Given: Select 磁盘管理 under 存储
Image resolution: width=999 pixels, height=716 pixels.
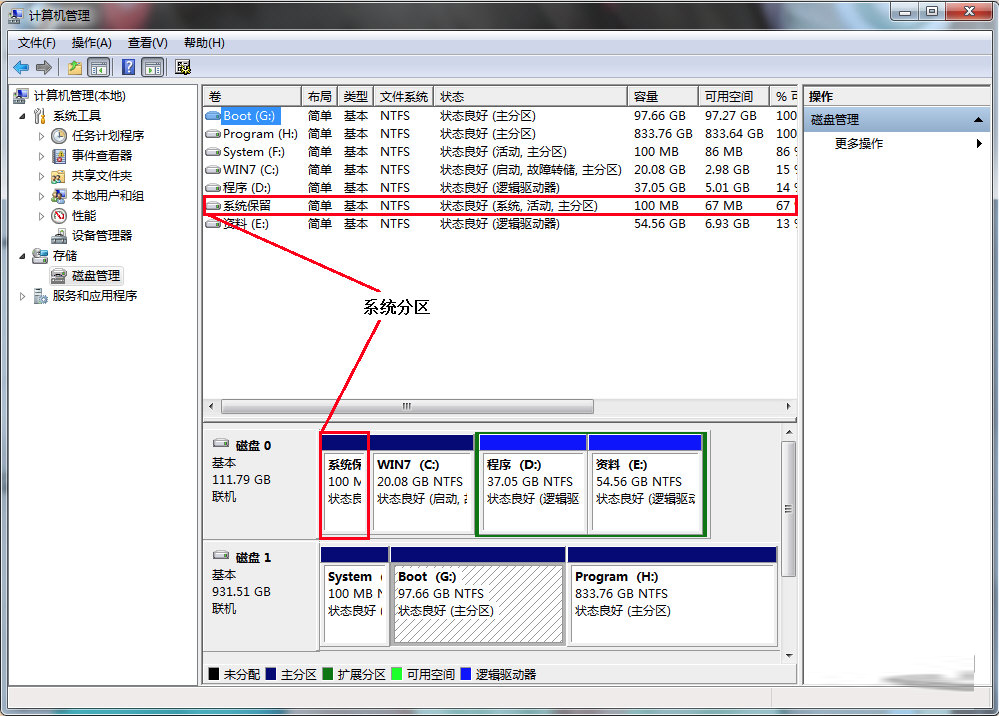Looking at the screenshot, I should [95, 275].
